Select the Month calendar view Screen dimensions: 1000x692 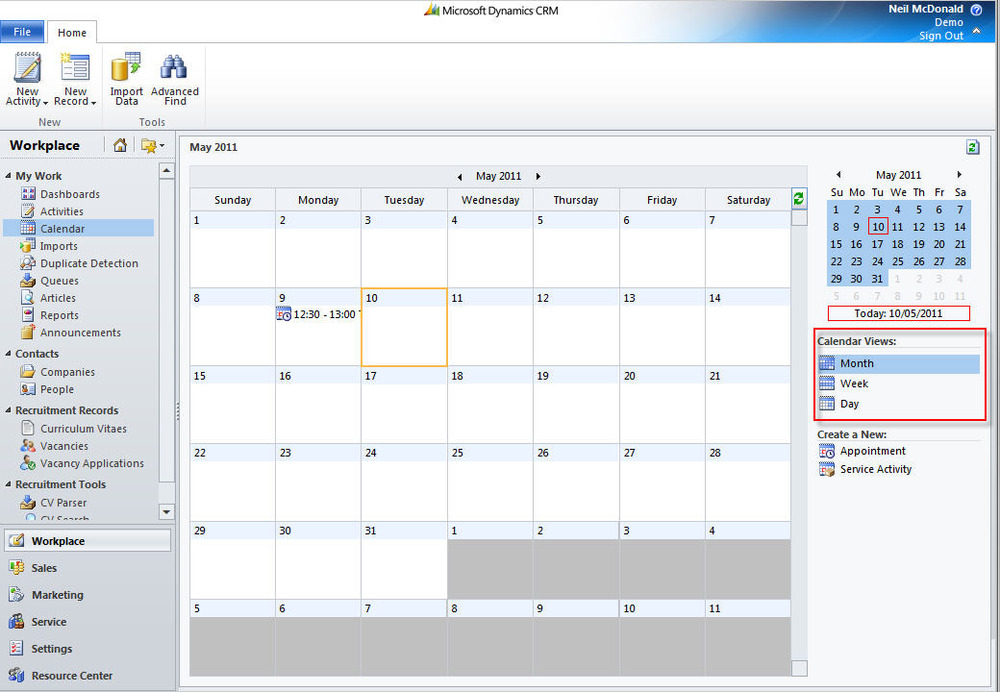tap(856, 364)
